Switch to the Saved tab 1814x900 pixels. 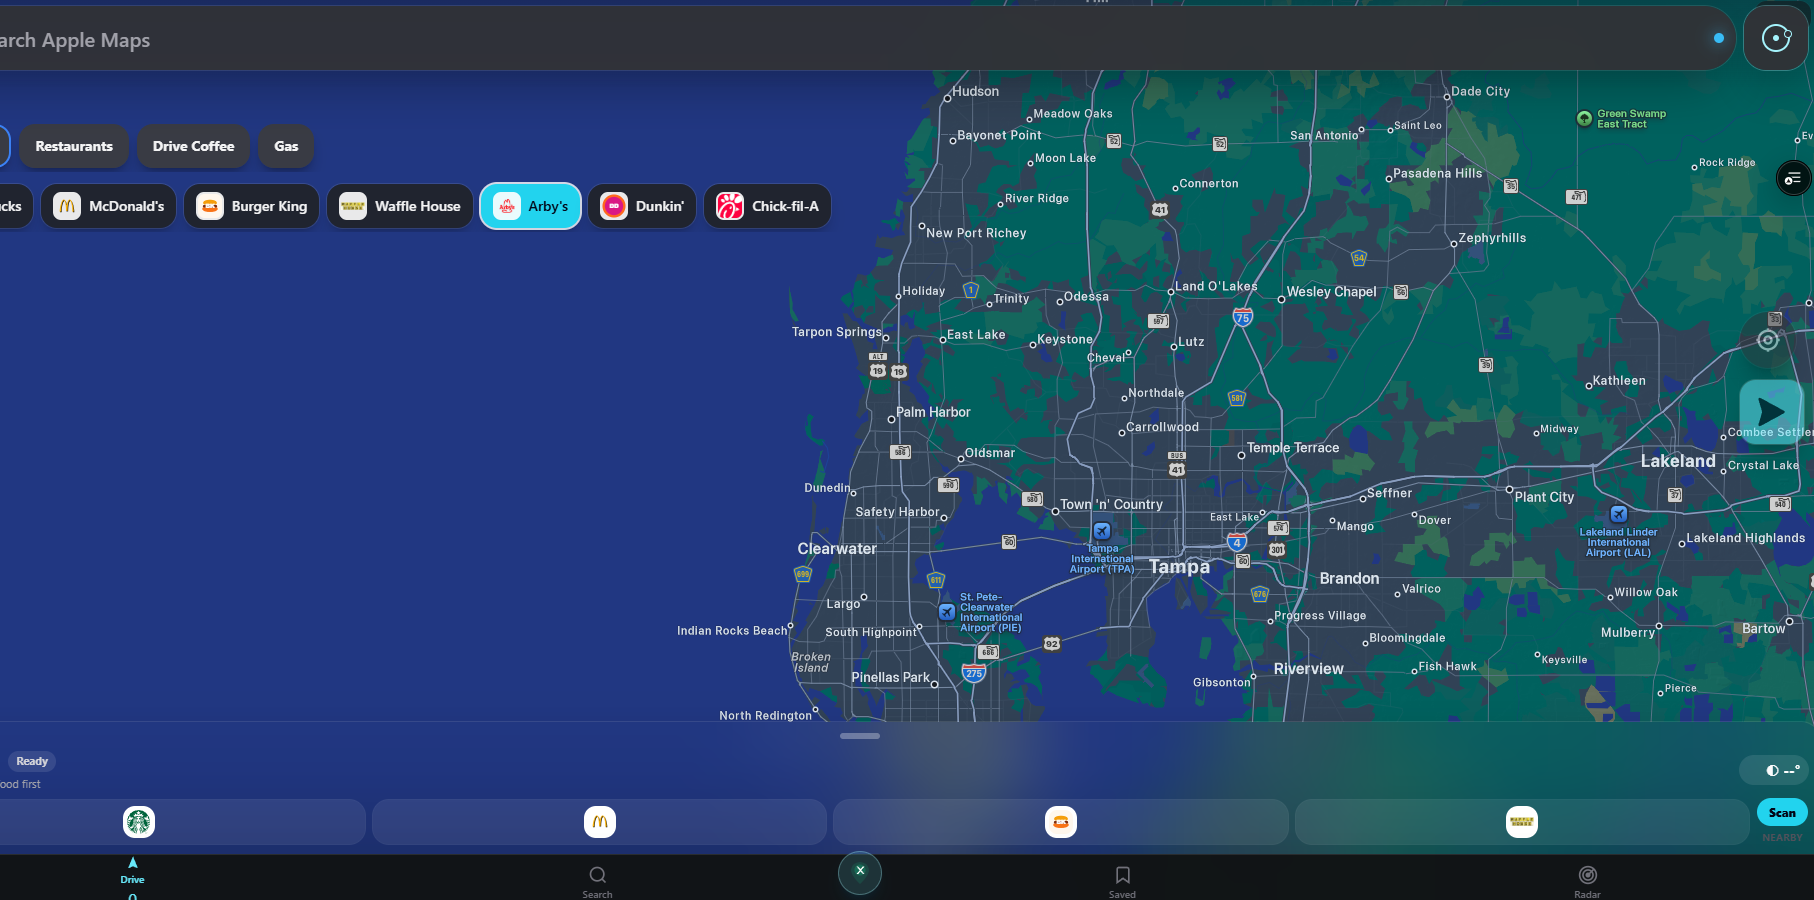click(x=1122, y=882)
